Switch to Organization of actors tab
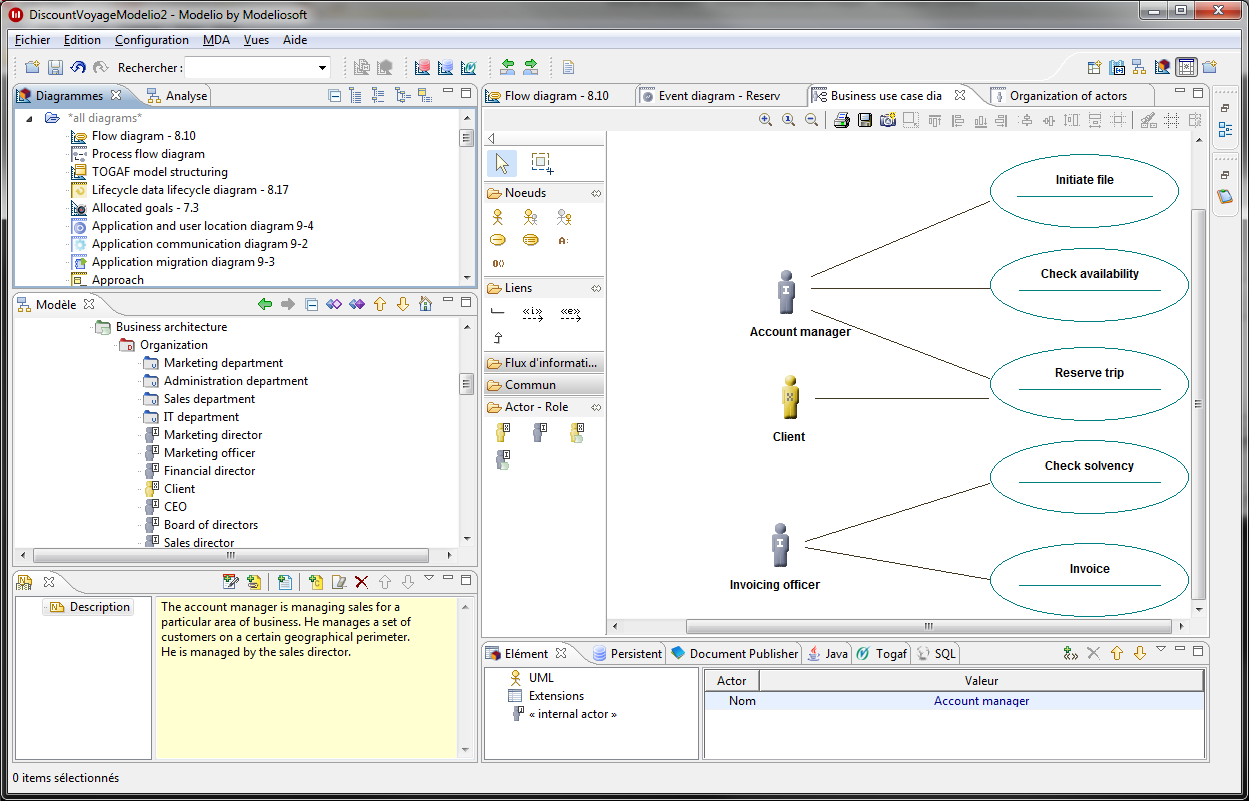 pos(1068,96)
